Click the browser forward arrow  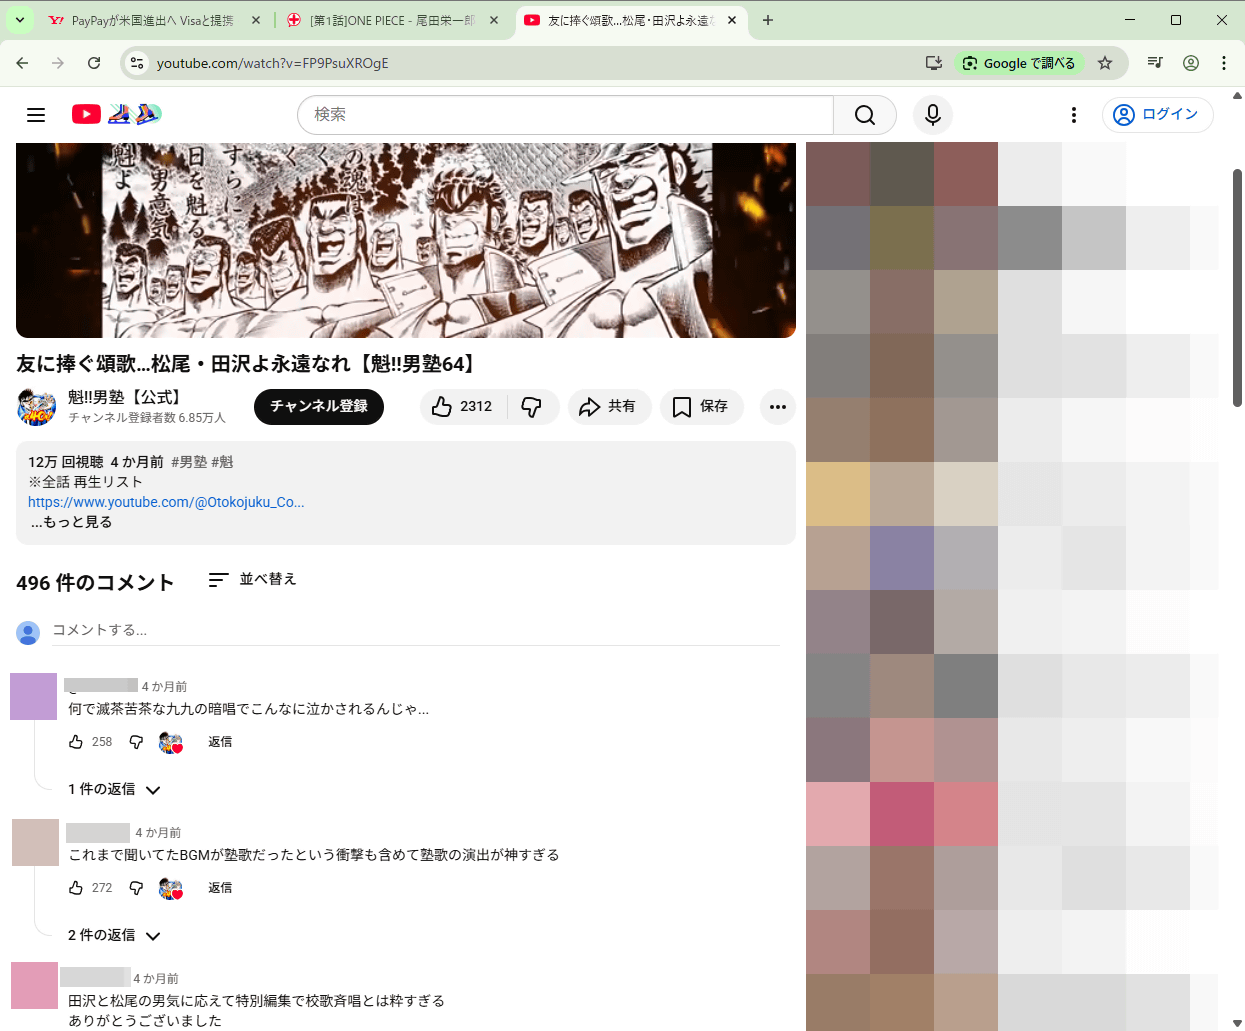click(x=58, y=63)
